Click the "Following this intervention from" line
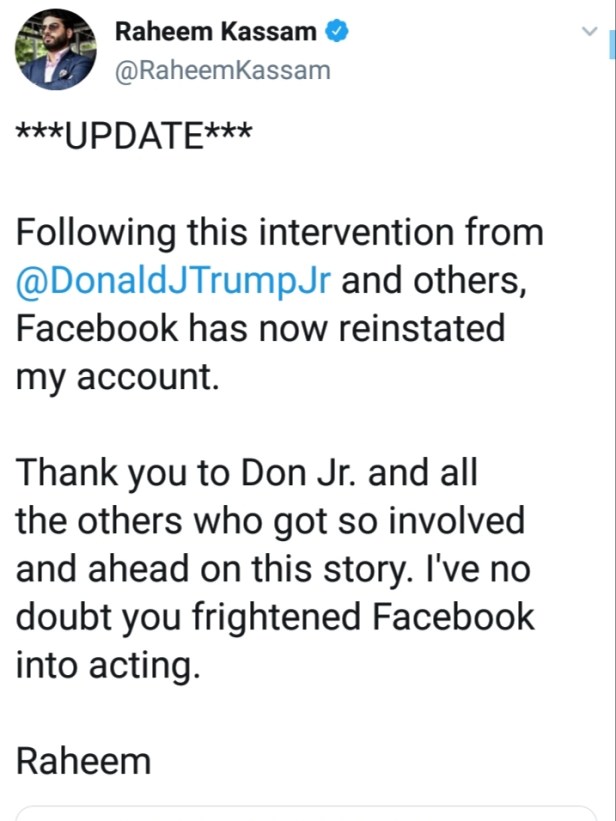 coord(279,234)
